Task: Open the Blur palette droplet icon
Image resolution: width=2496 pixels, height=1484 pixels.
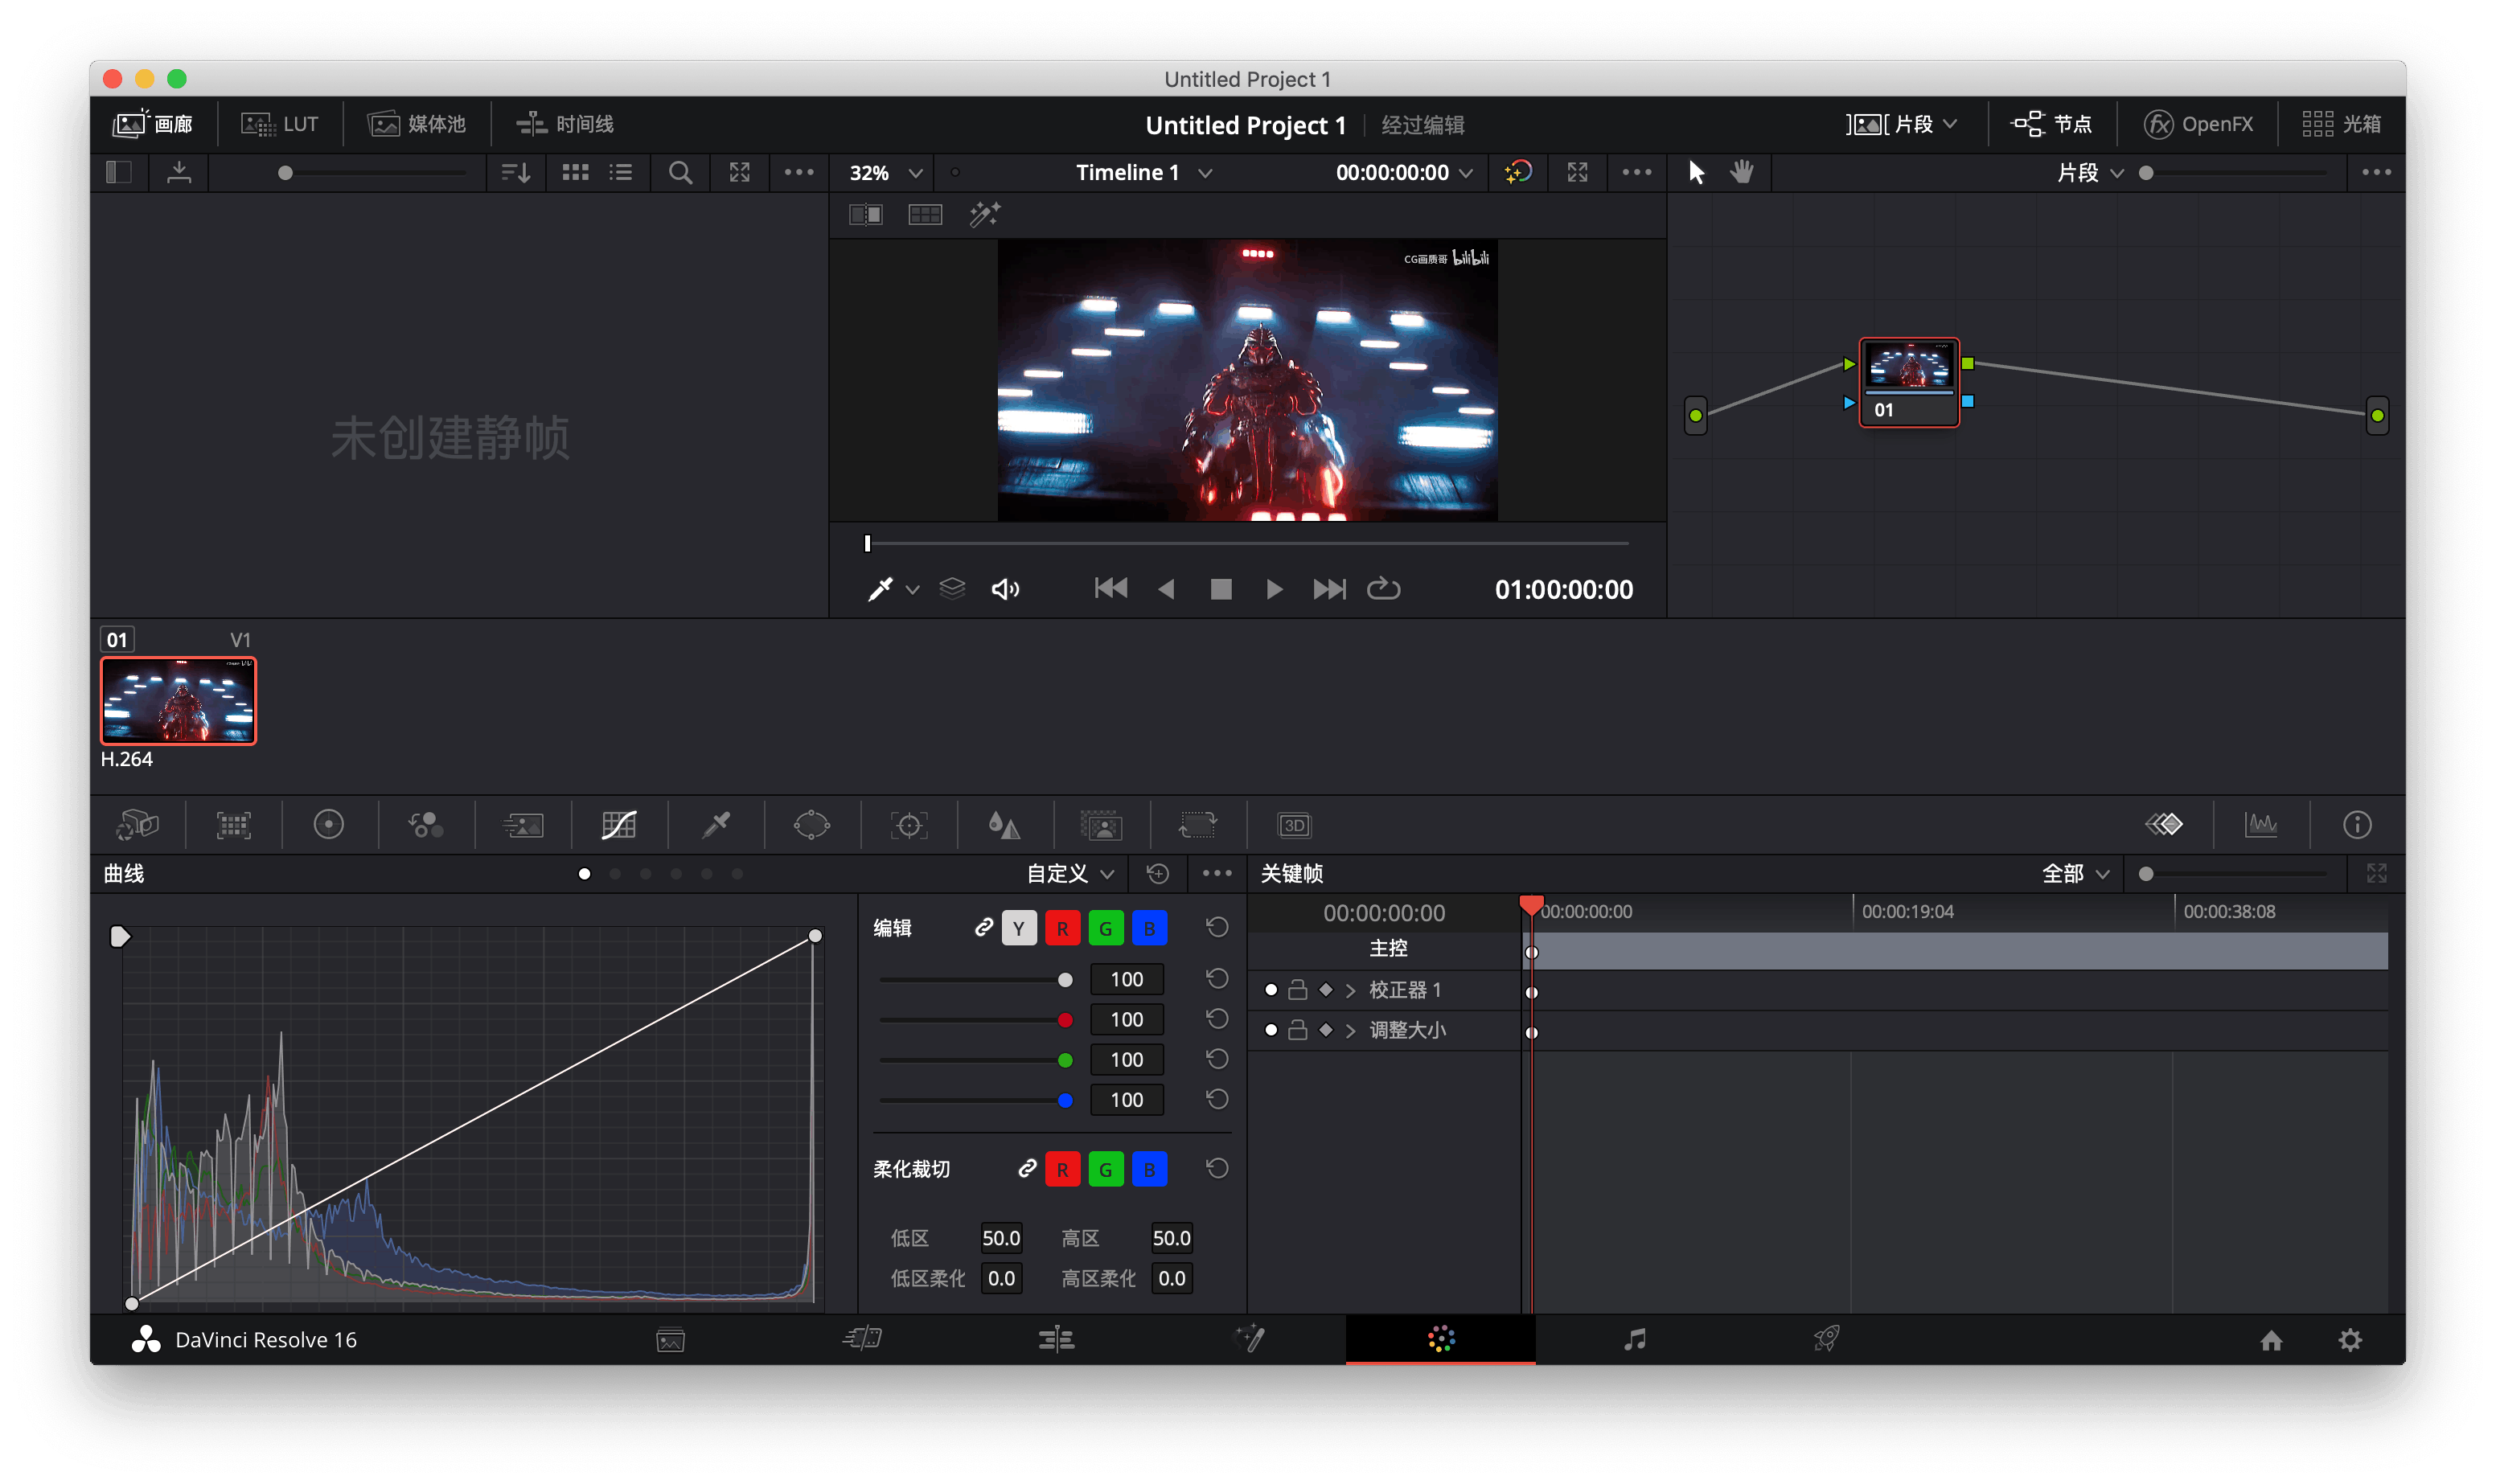Action: pyautogui.click(x=1005, y=824)
